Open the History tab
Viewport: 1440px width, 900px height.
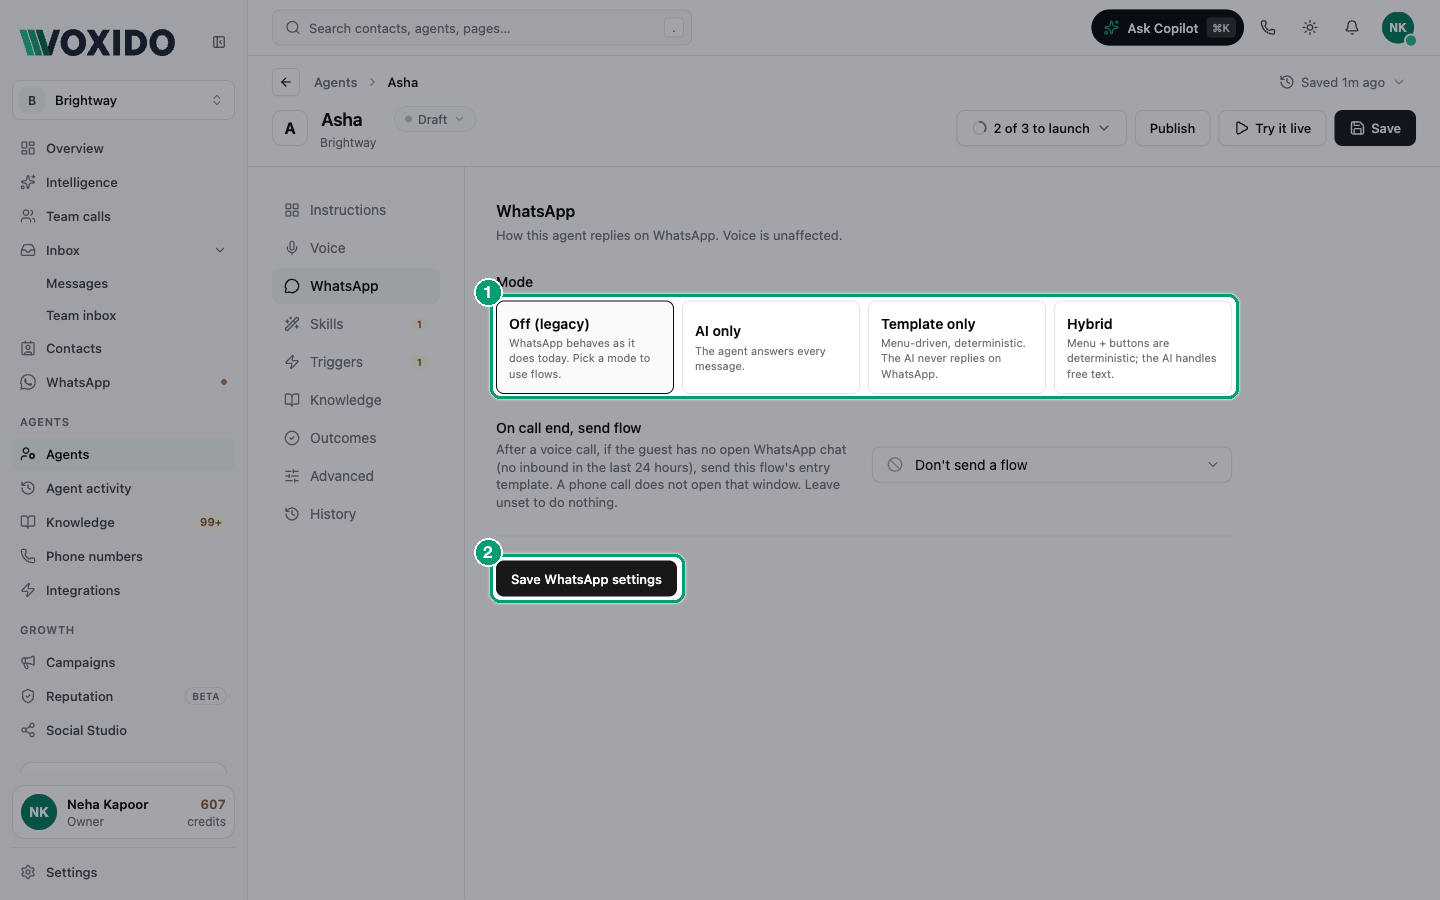[356, 514]
